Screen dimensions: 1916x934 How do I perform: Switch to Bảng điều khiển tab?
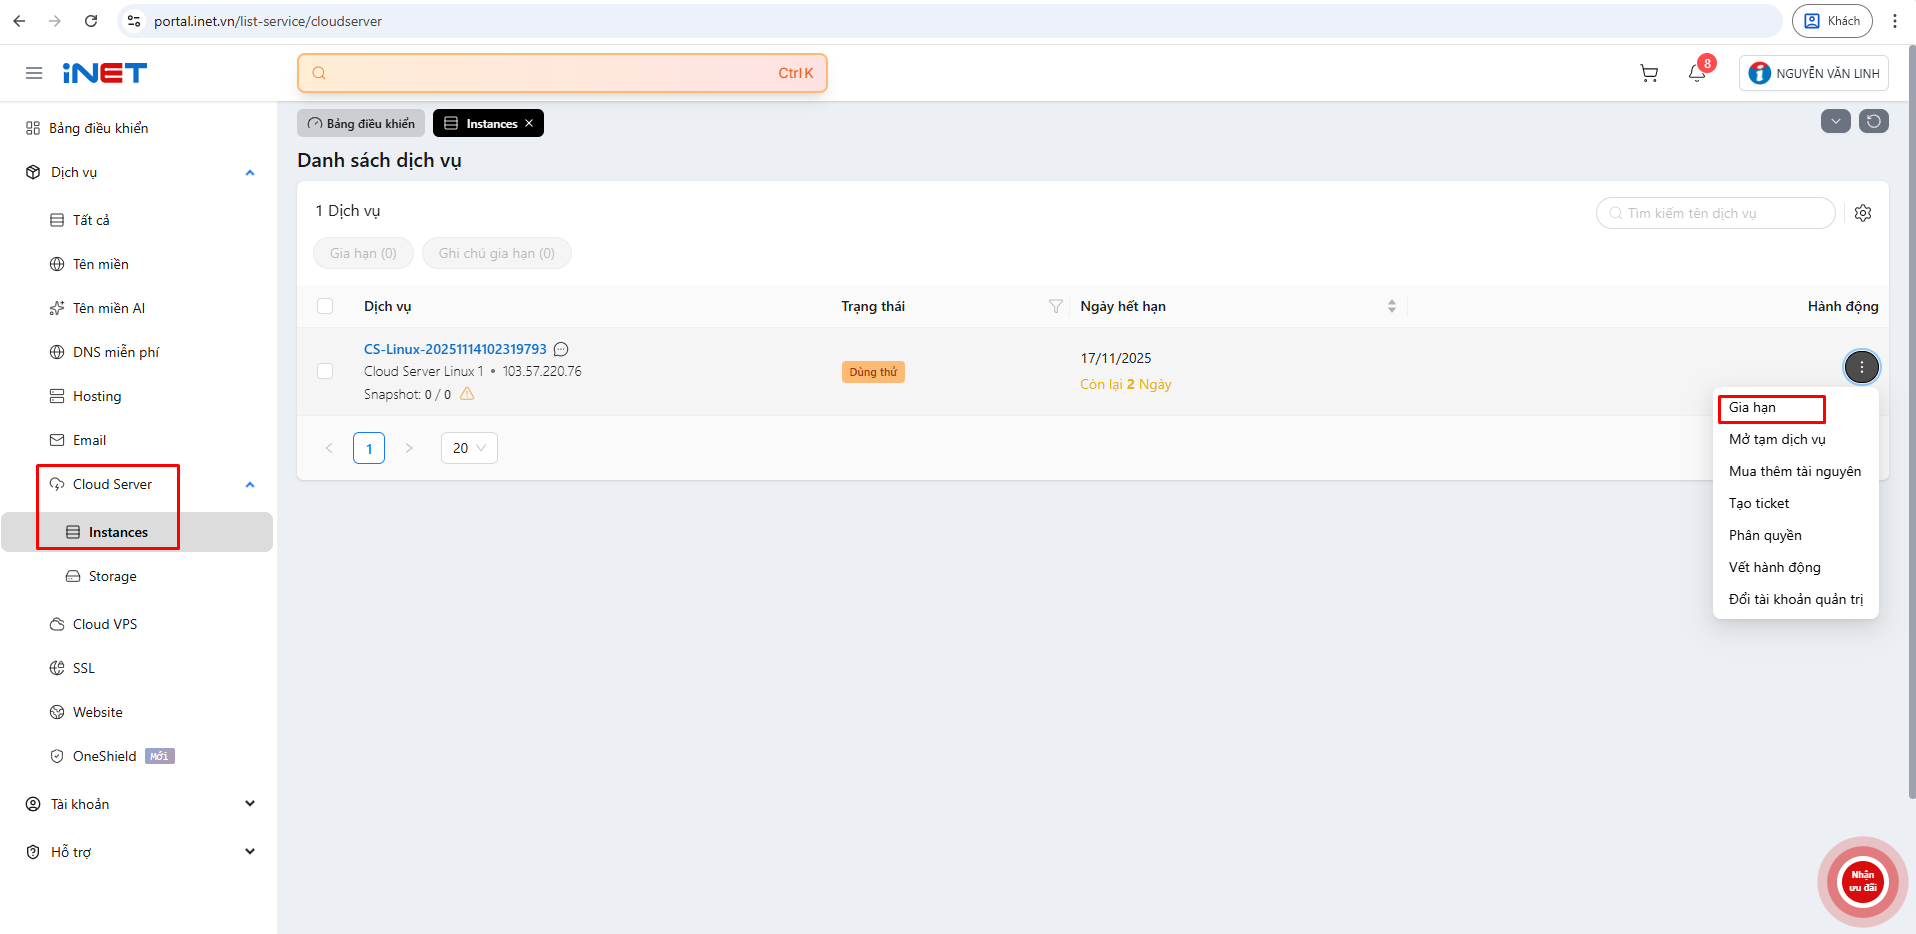(x=361, y=123)
